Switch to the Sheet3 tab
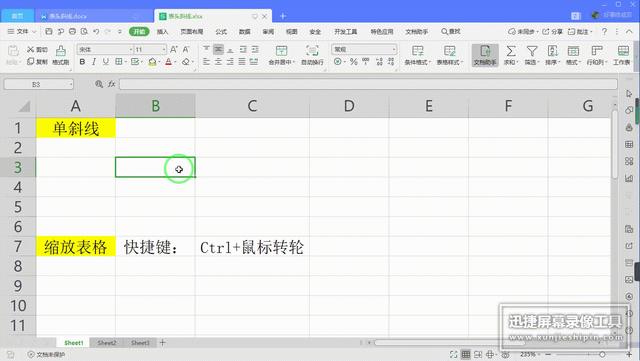The image size is (640, 361). click(x=140, y=343)
